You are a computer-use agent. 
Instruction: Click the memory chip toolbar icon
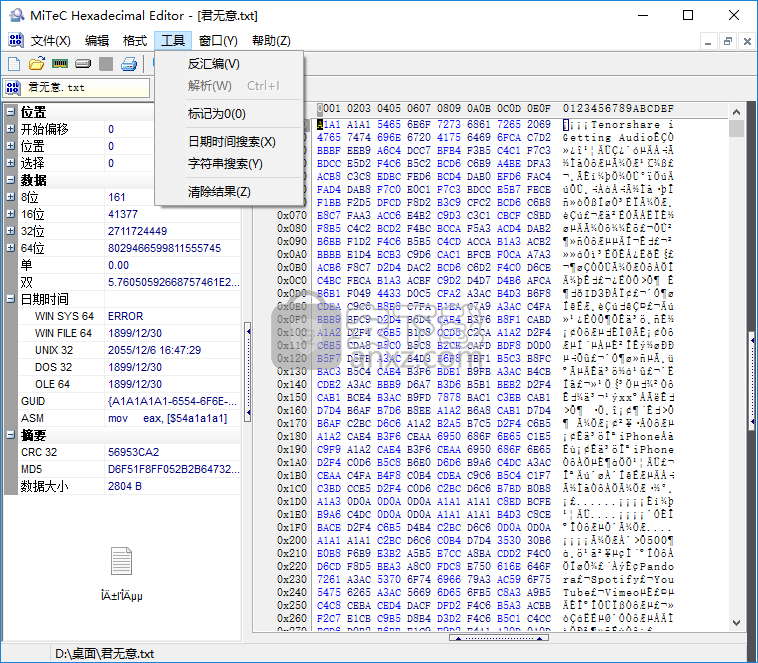(x=60, y=64)
